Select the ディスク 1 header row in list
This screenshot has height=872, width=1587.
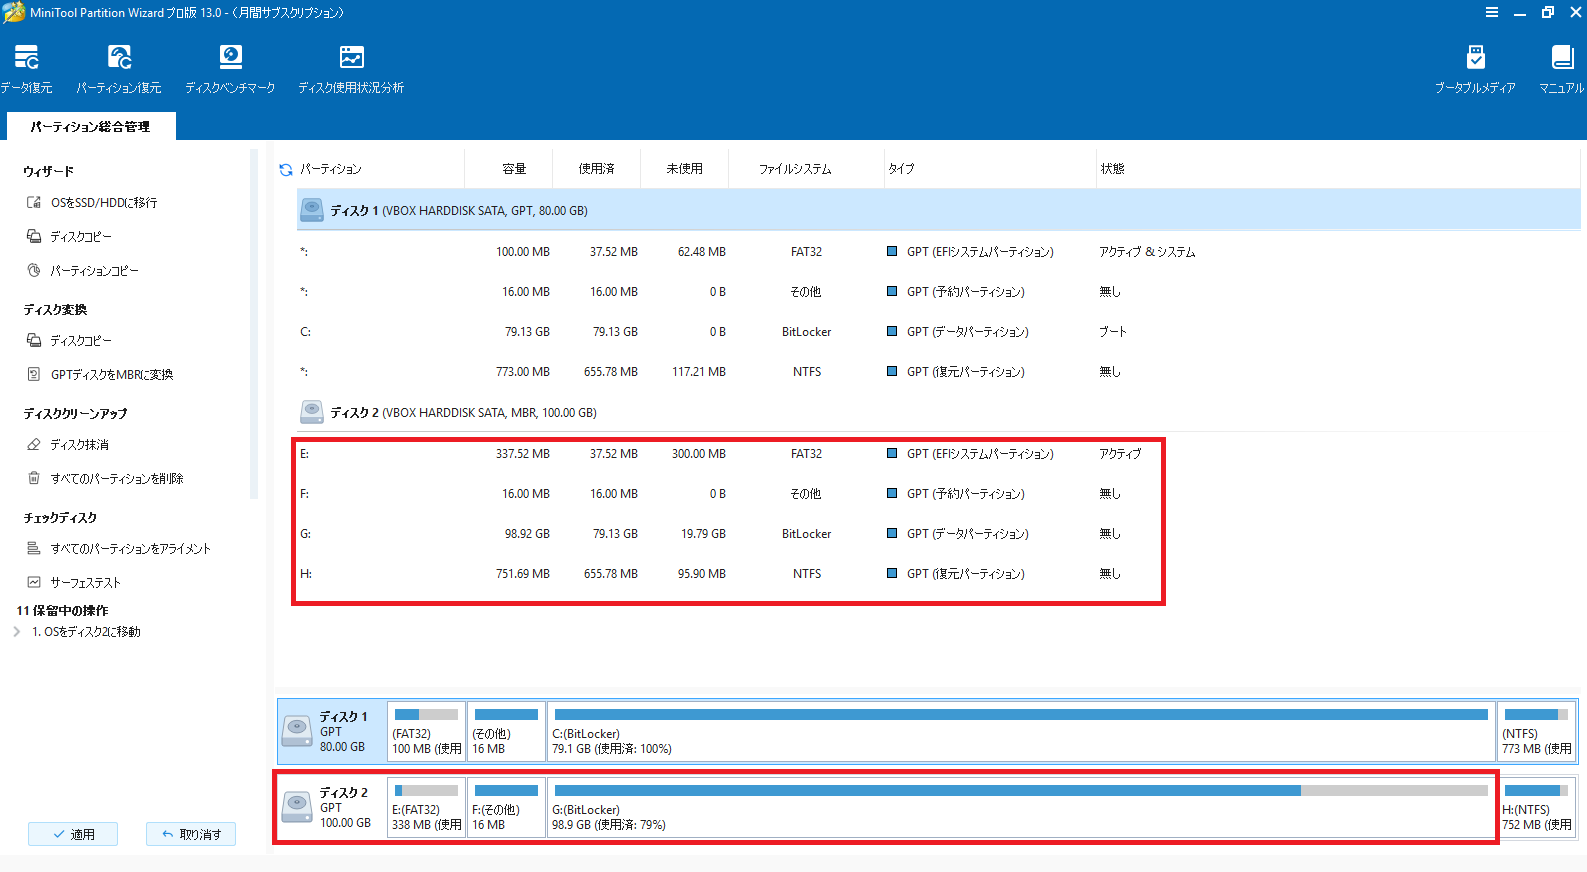pyautogui.click(x=939, y=210)
